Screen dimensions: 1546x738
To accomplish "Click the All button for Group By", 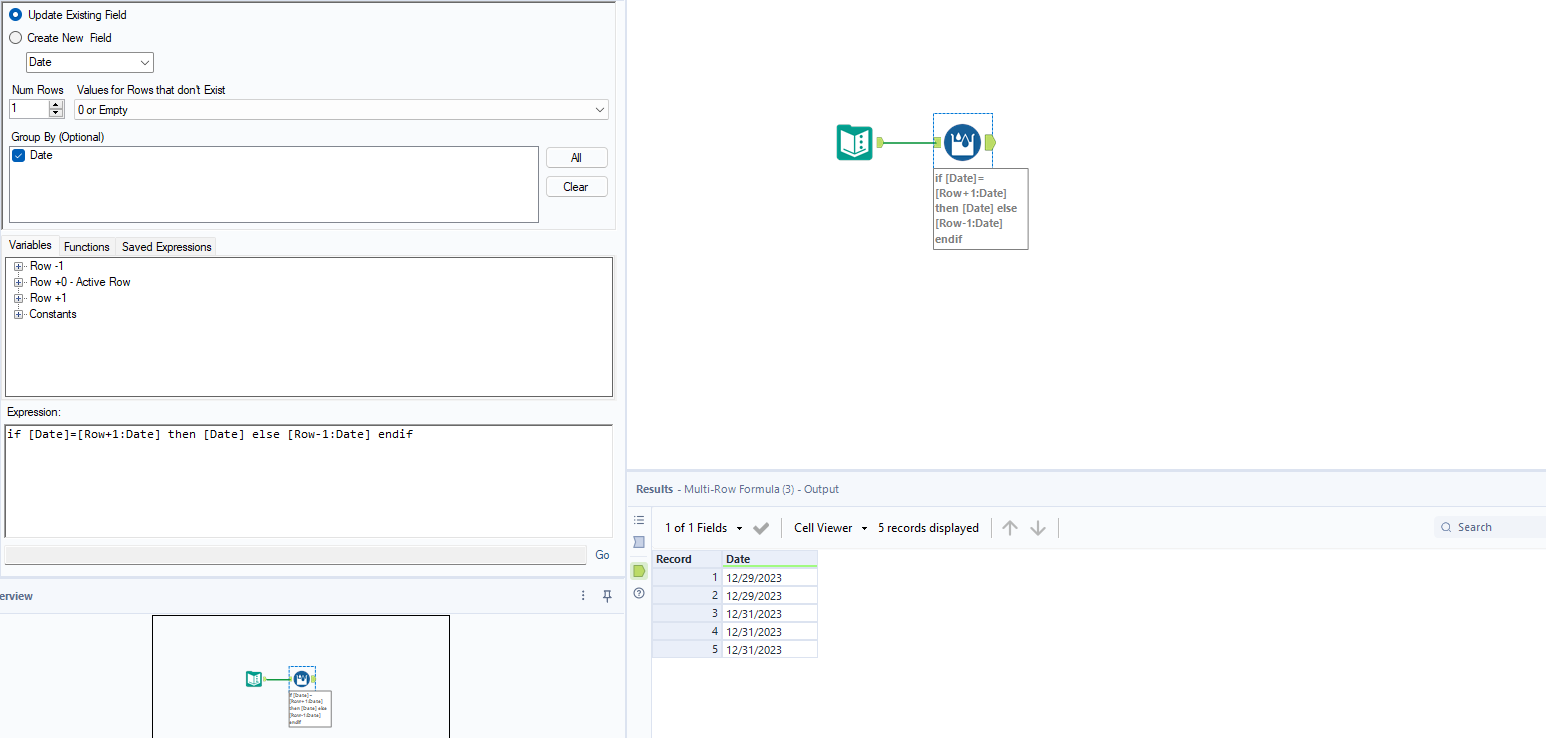I will pyautogui.click(x=576, y=157).
